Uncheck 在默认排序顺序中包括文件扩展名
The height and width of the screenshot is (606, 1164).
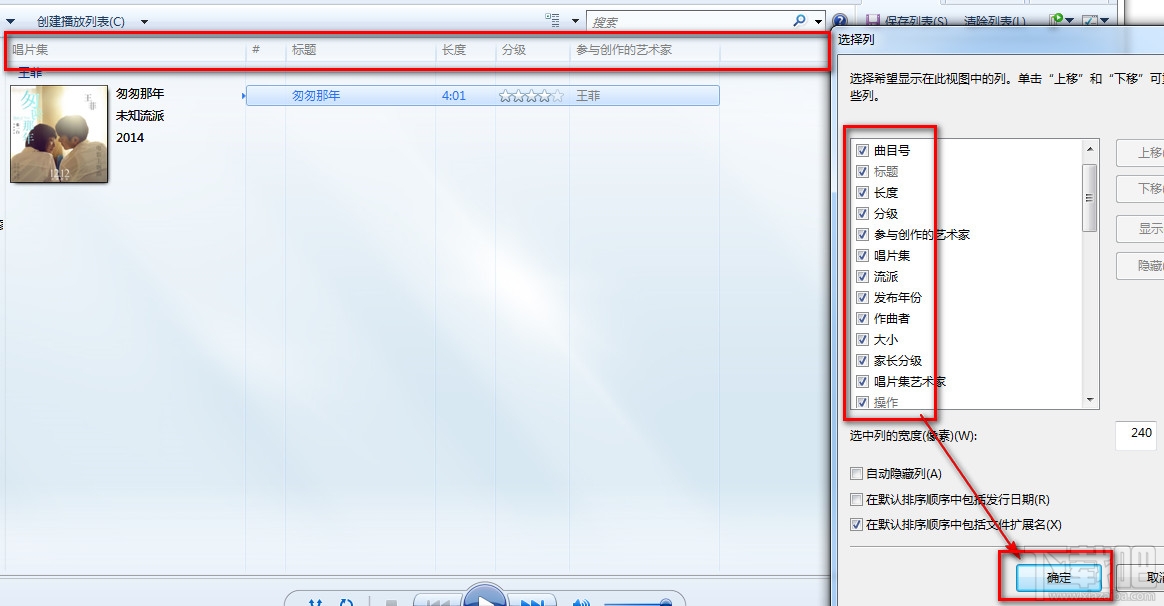tap(857, 524)
